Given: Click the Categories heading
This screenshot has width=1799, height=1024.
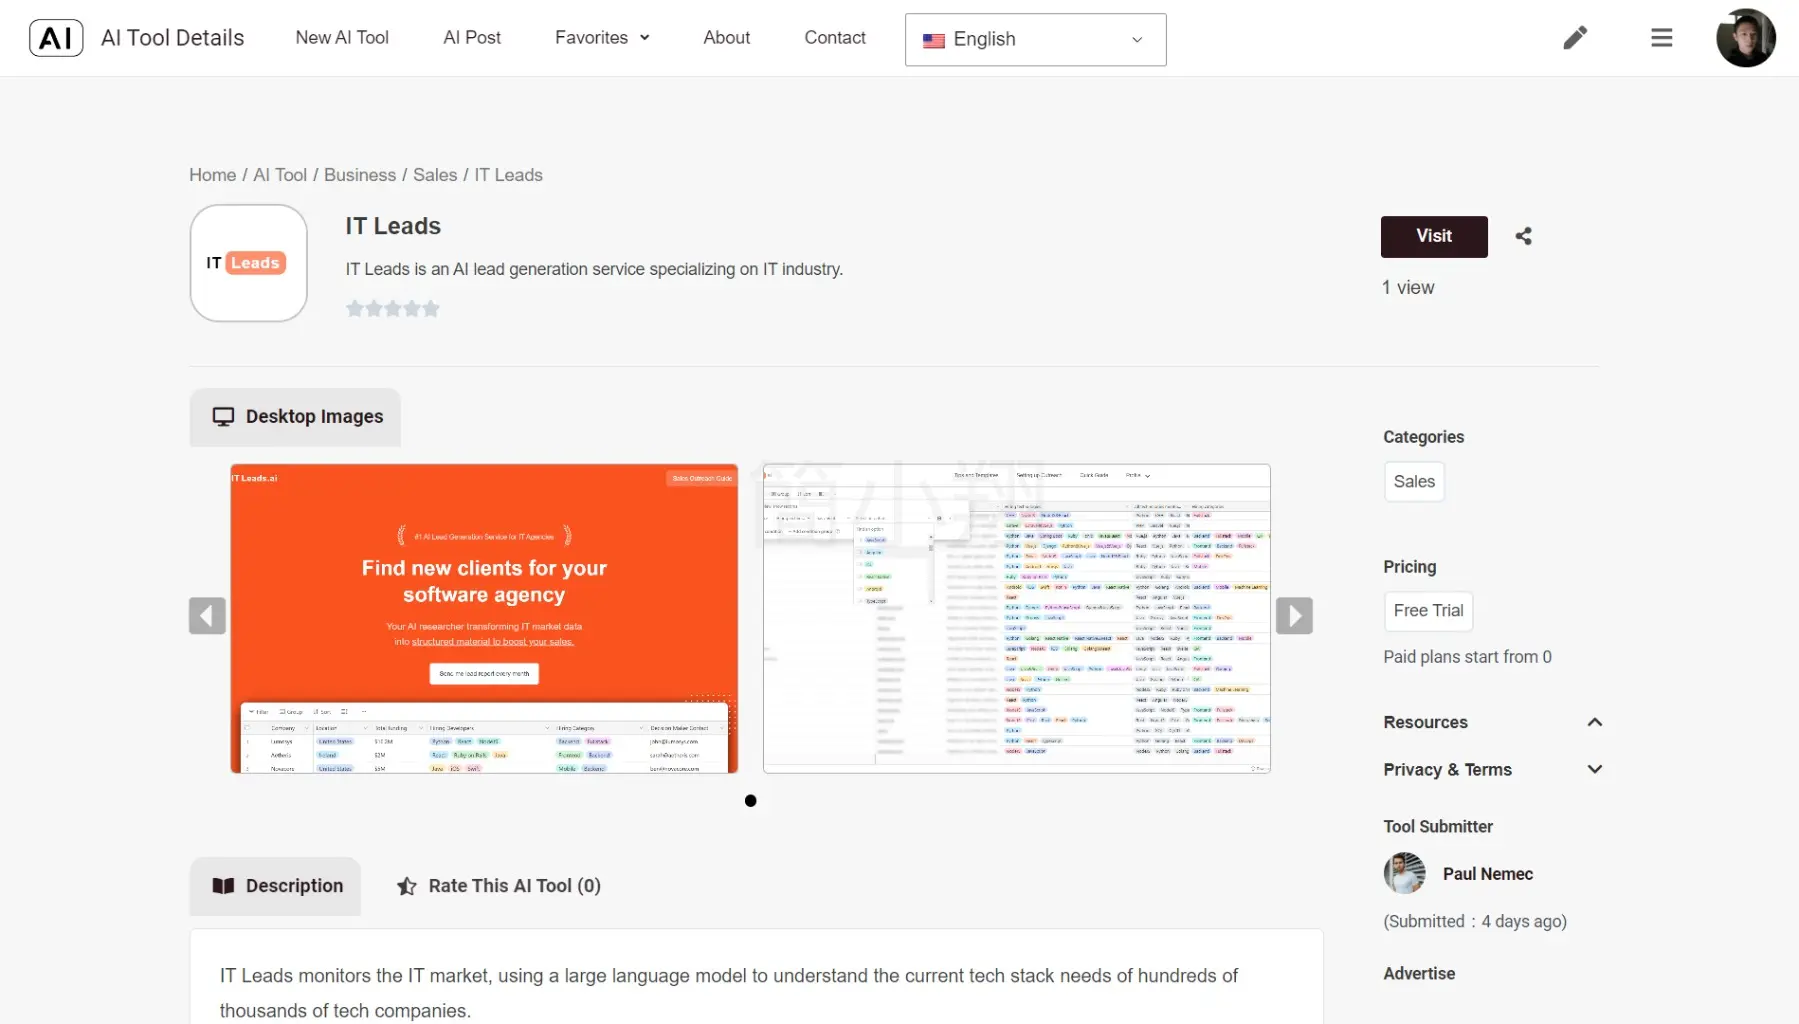Looking at the screenshot, I should [1423, 437].
